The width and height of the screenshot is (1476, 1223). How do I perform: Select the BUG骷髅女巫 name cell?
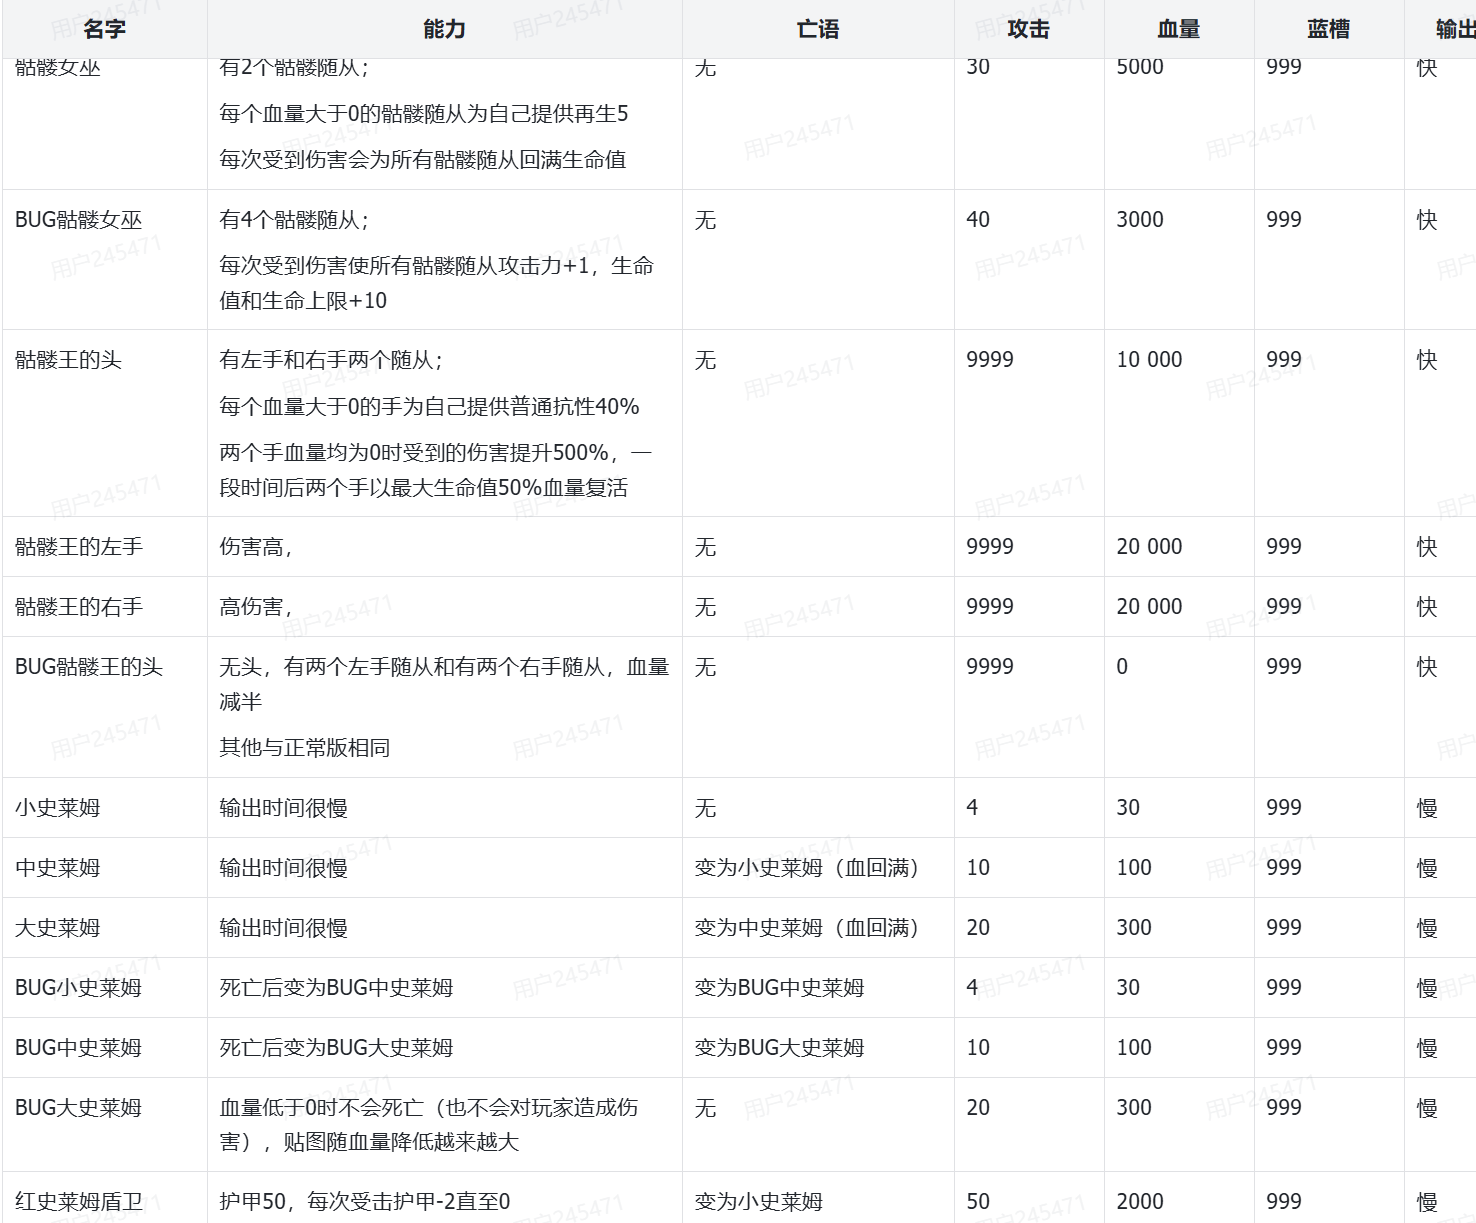(x=79, y=220)
